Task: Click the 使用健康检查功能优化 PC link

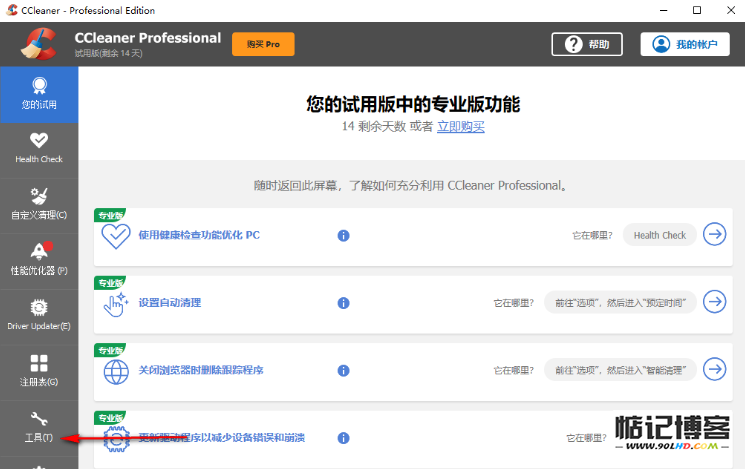Action: pos(199,235)
